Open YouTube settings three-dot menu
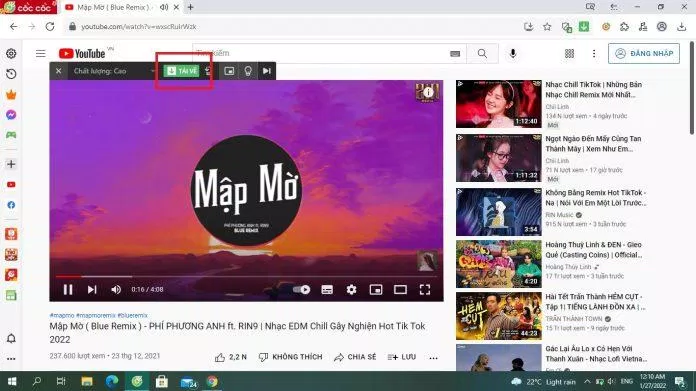The image size is (696, 391). 594,54
